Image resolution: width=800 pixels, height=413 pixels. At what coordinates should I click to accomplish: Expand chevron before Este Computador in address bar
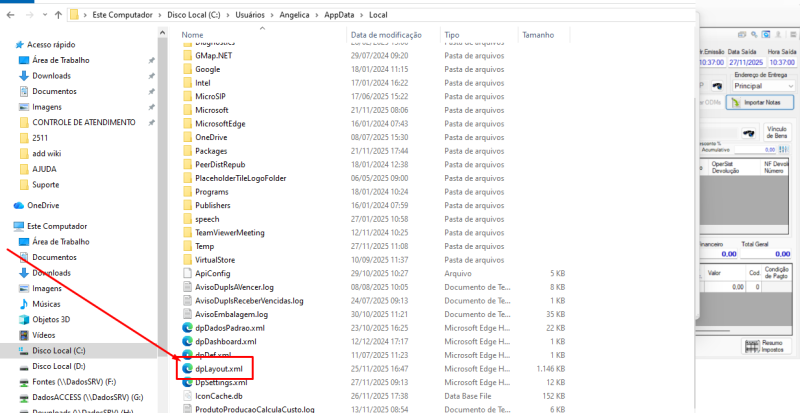(x=85, y=15)
